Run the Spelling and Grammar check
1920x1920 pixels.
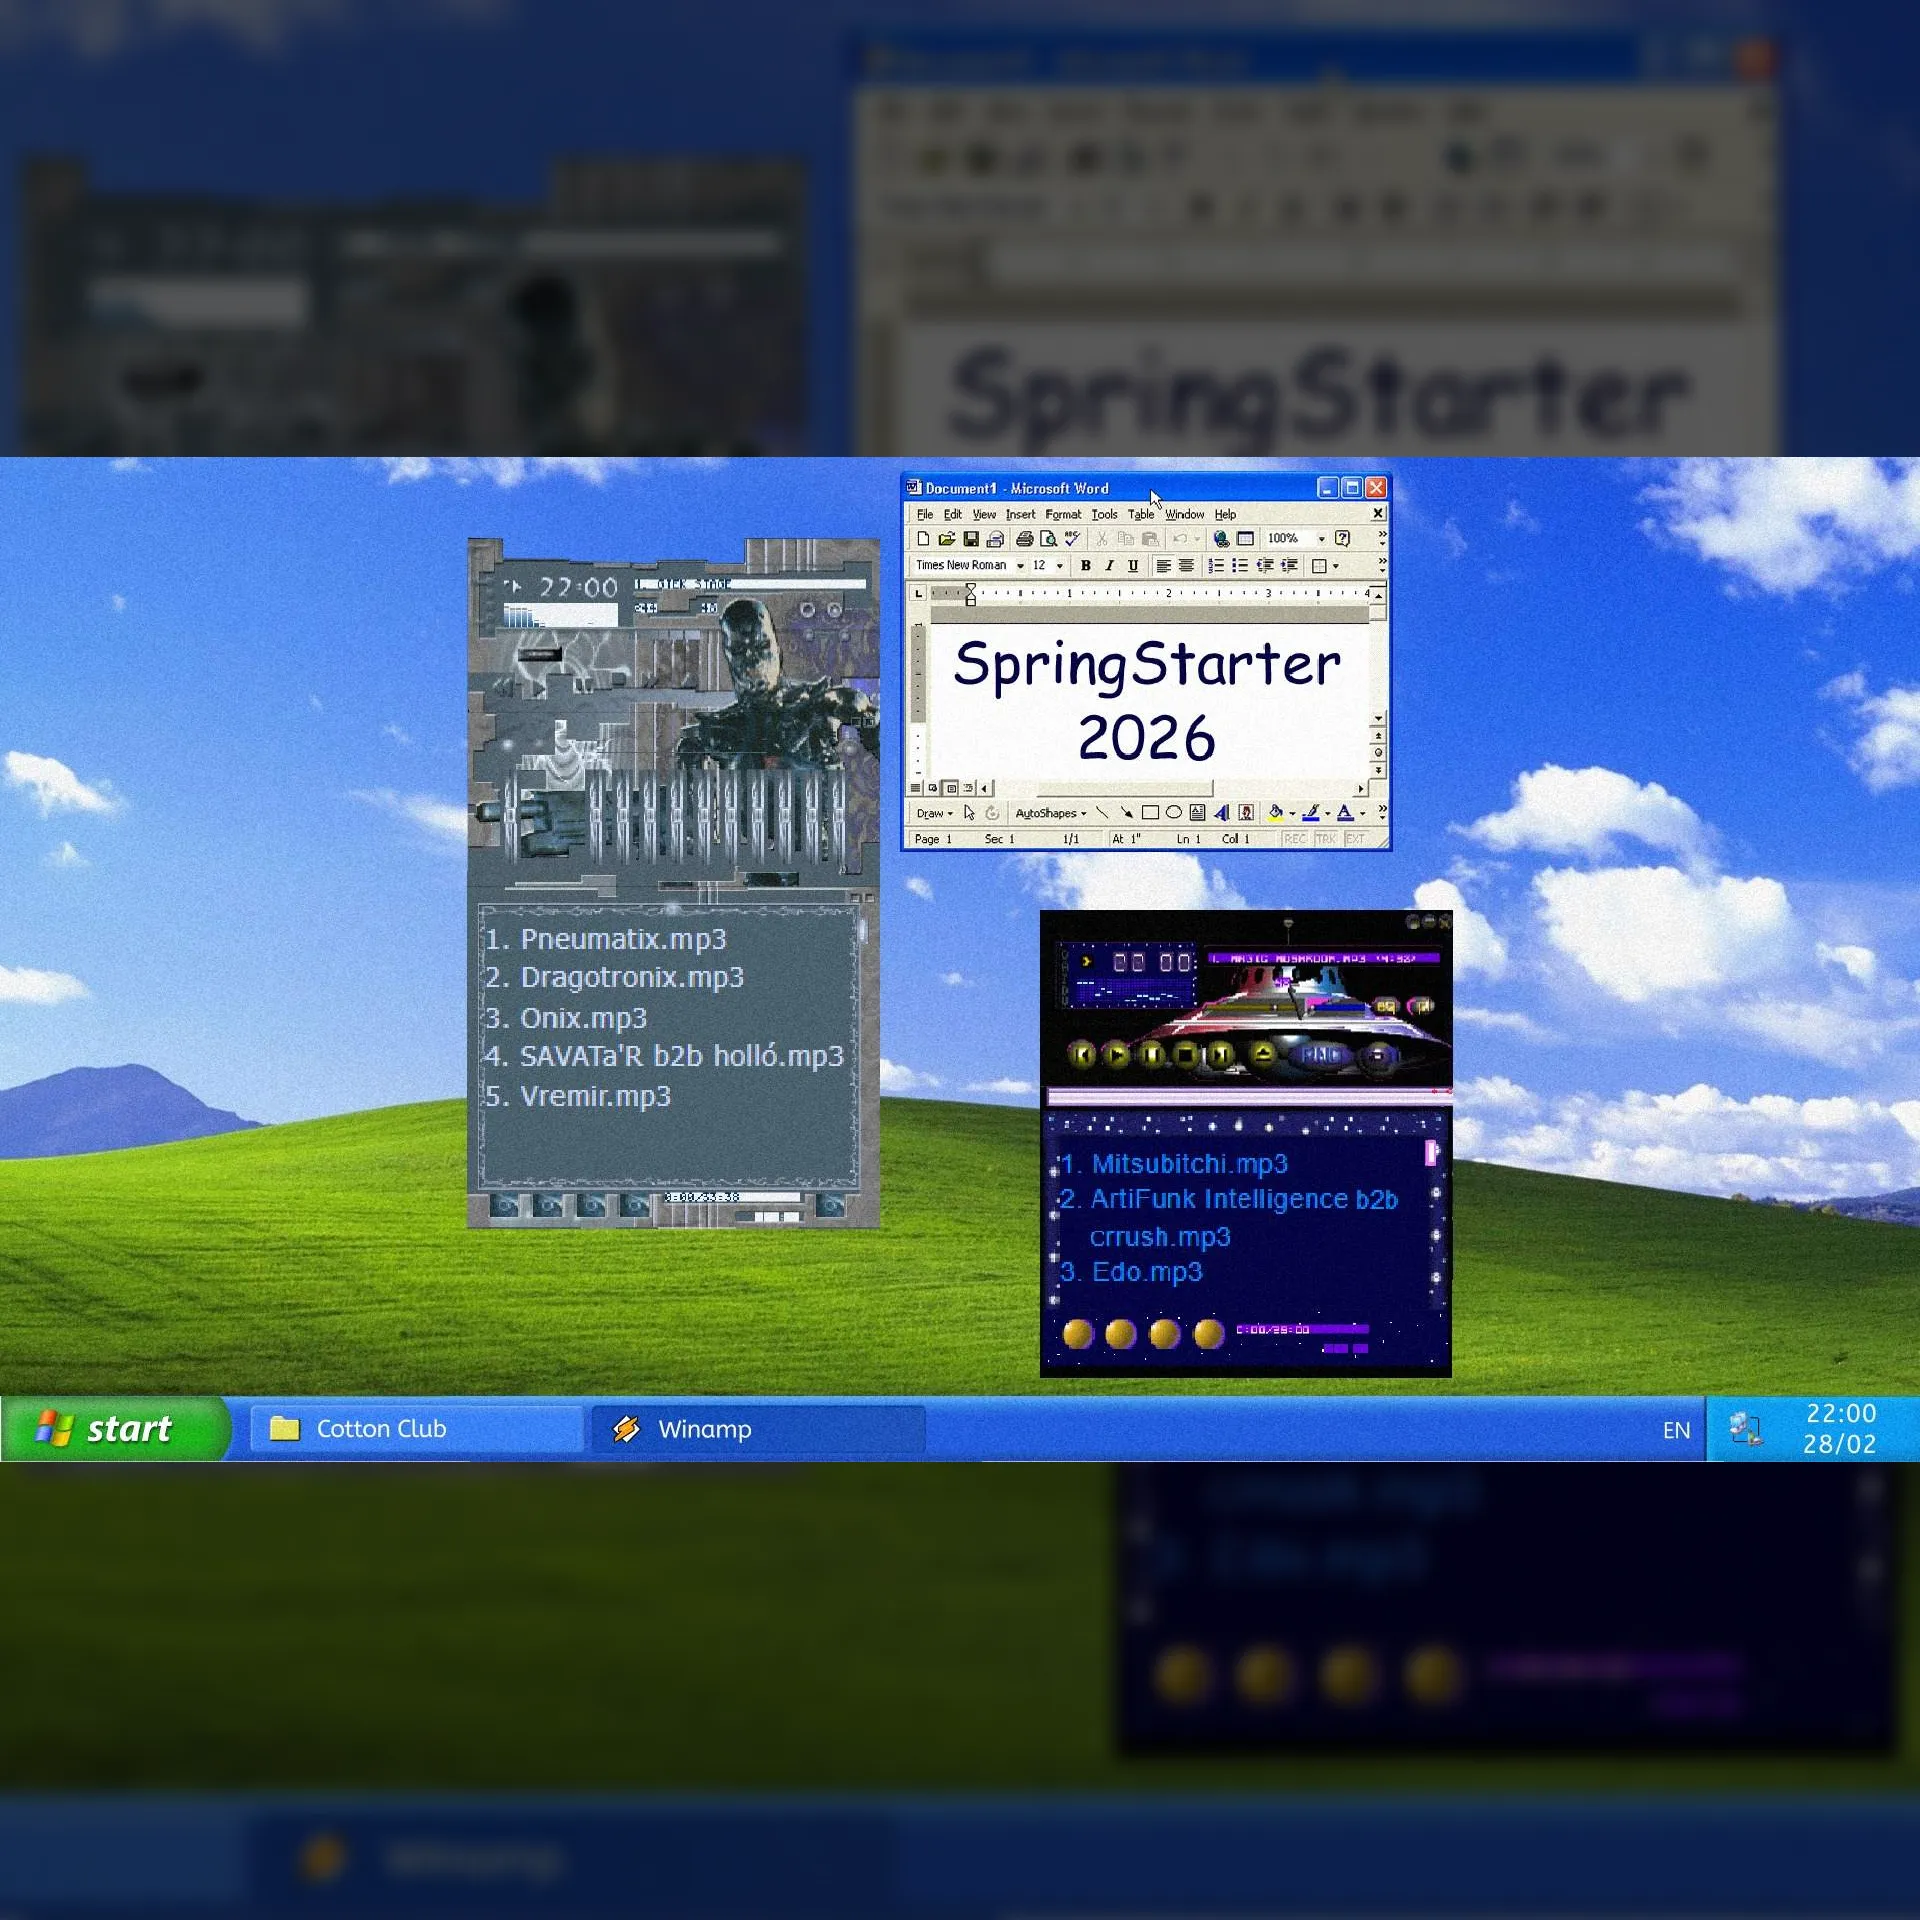click(1070, 539)
